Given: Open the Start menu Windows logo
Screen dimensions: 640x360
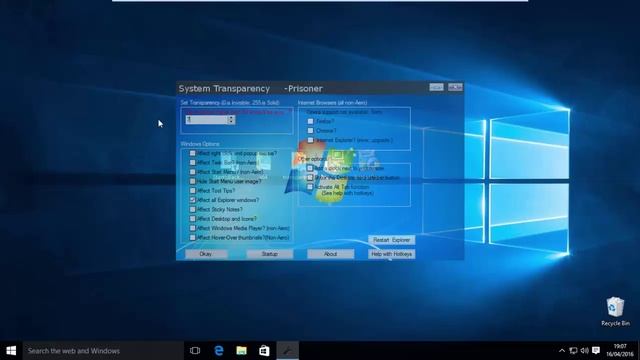Looking at the screenshot, I should point(11,351).
